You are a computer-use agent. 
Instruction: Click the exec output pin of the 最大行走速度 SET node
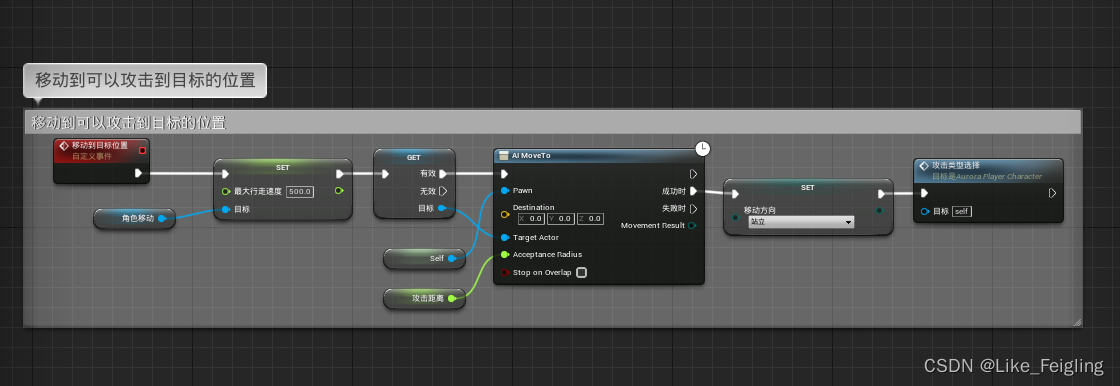point(339,174)
